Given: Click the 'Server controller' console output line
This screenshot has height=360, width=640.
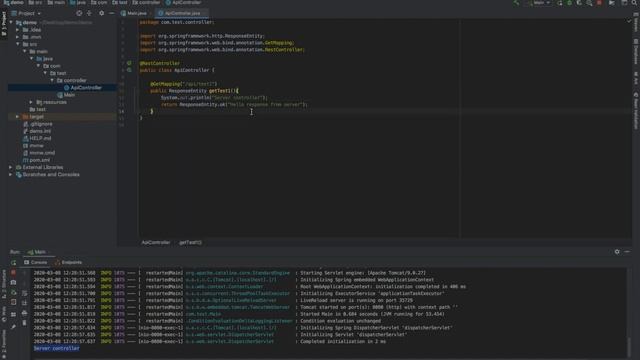Looking at the screenshot, I should coord(56,349).
